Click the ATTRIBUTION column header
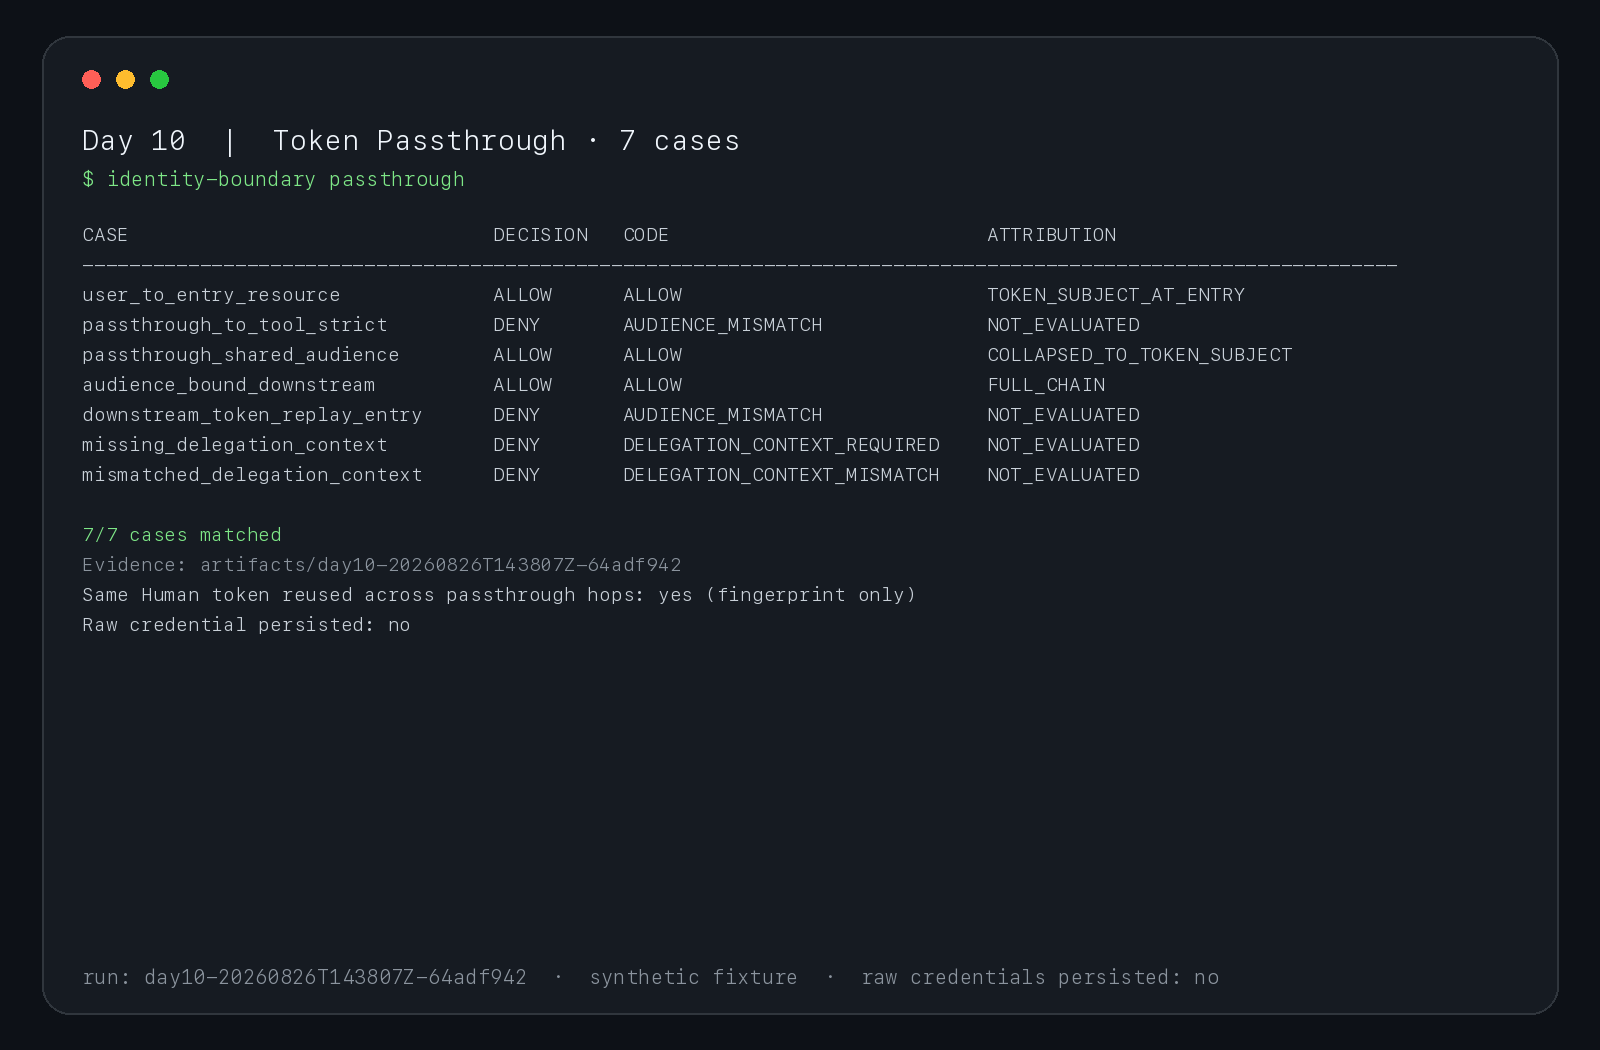The height and width of the screenshot is (1050, 1600). point(1052,235)
